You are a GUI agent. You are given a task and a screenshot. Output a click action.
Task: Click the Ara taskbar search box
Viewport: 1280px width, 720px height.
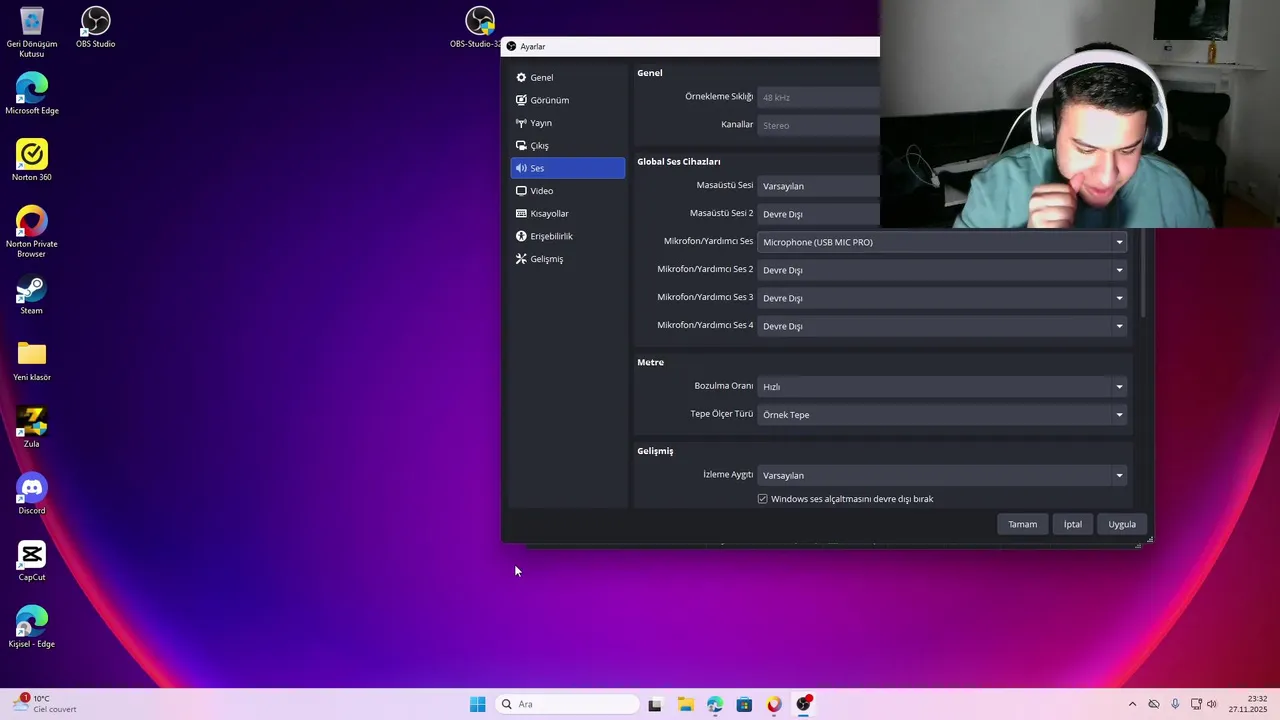pos(567,704)
